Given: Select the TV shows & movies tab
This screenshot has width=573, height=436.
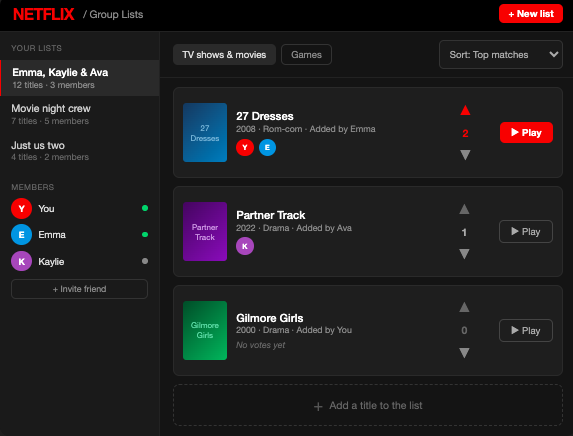Looking at the screenshot, I should (x=224, y=54).
